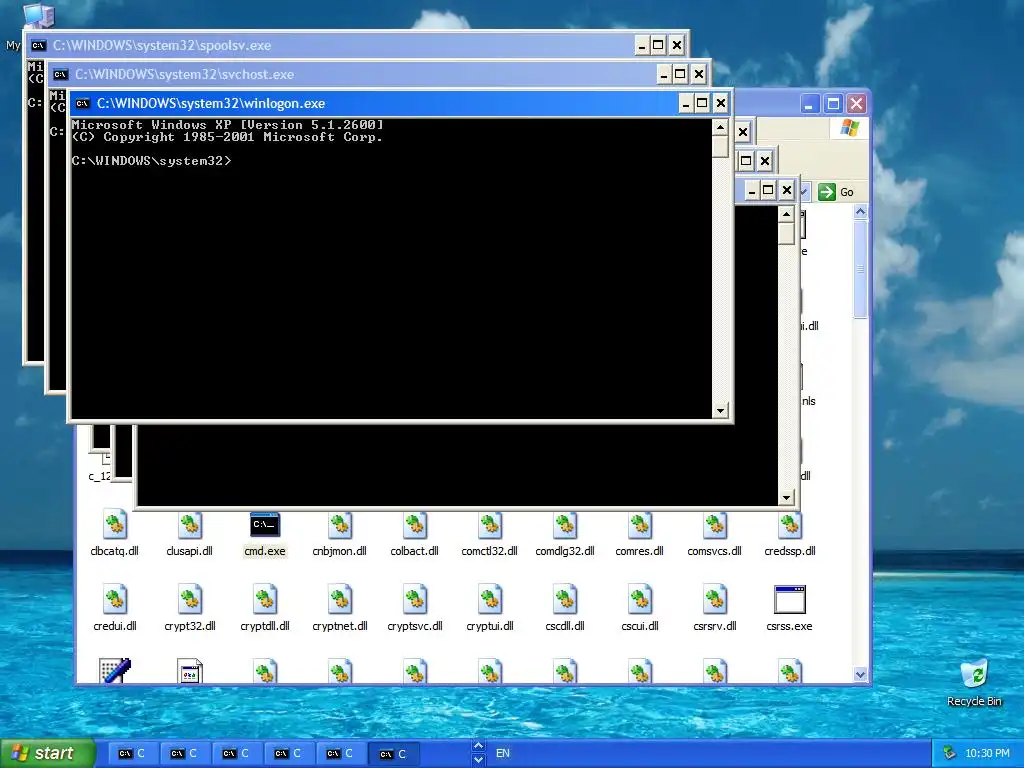Click Explorer window scrollbar down arrow
The height and width of the screenshot is (768, 1024).
click(860, 675)
